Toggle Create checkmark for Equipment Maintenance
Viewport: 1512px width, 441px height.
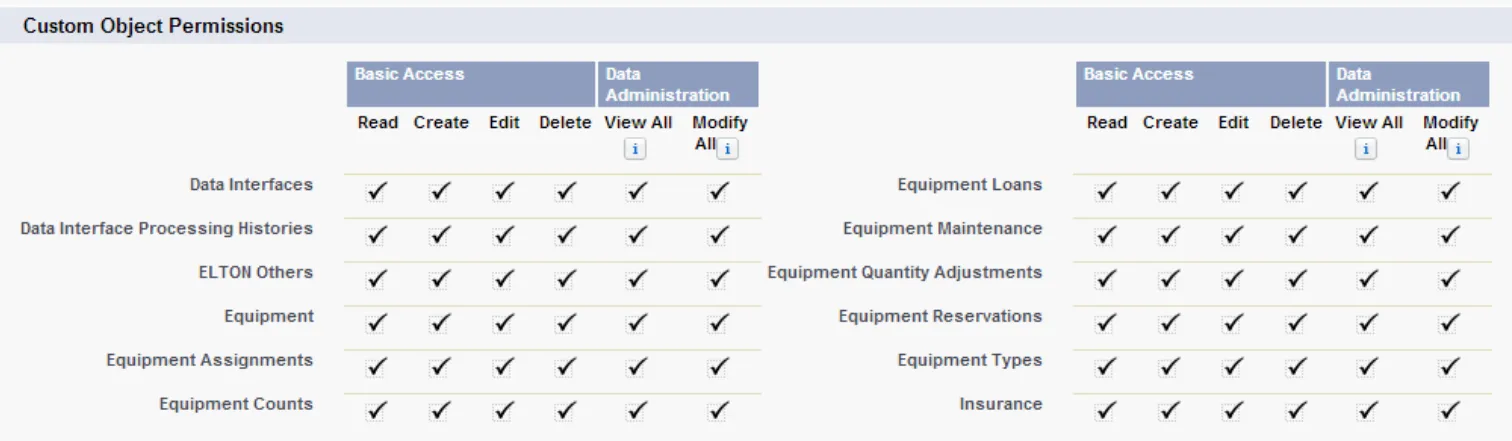1170,236
